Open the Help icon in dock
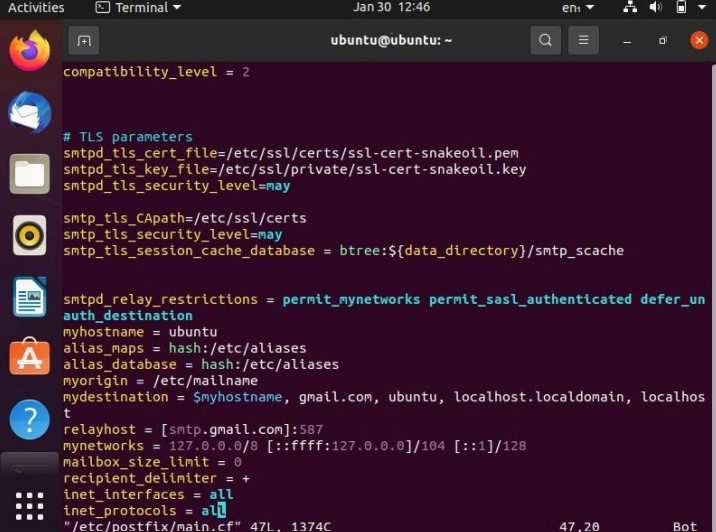 (30, 419)
